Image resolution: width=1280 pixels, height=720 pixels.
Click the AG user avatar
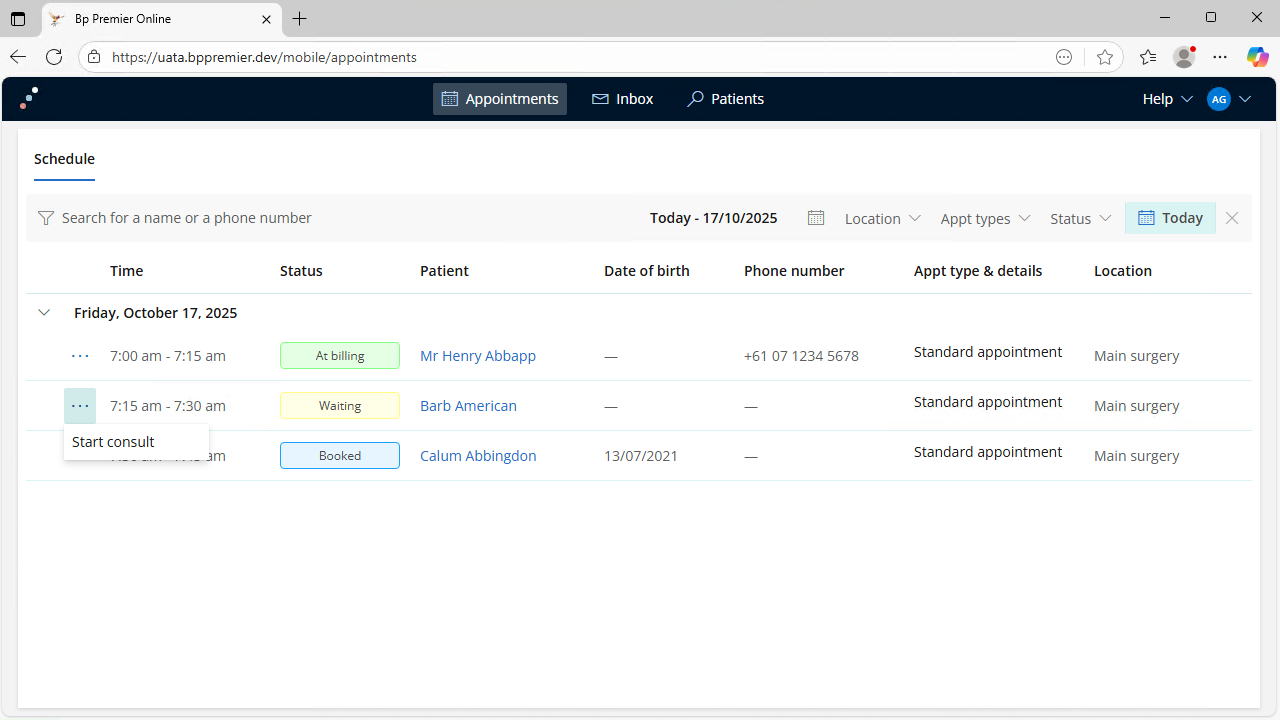click(1218, 99)
